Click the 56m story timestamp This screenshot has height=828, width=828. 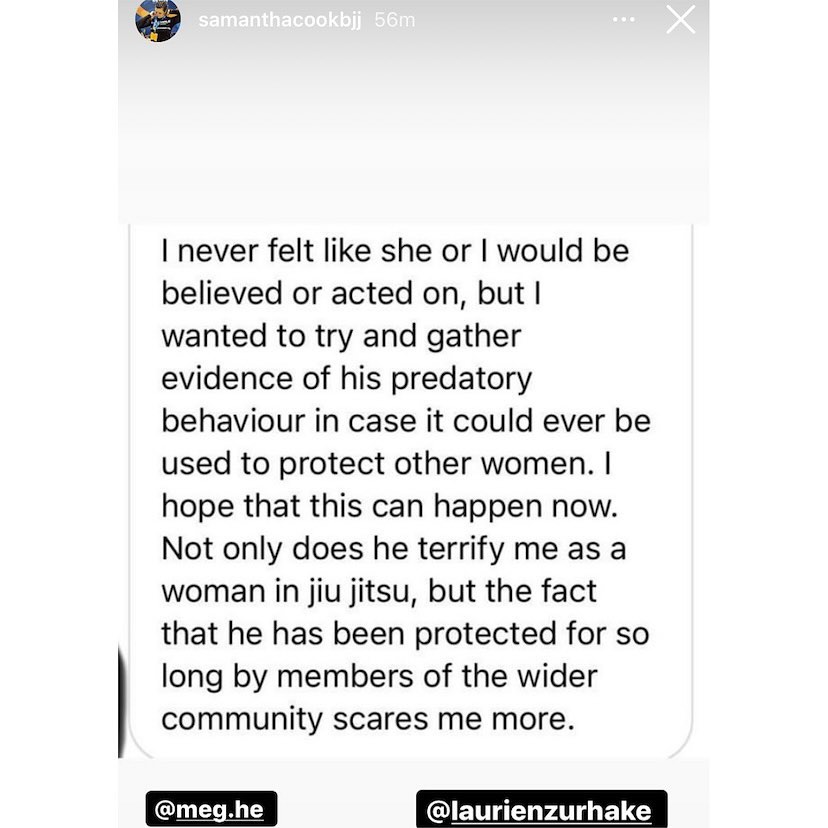coord(395,20)
